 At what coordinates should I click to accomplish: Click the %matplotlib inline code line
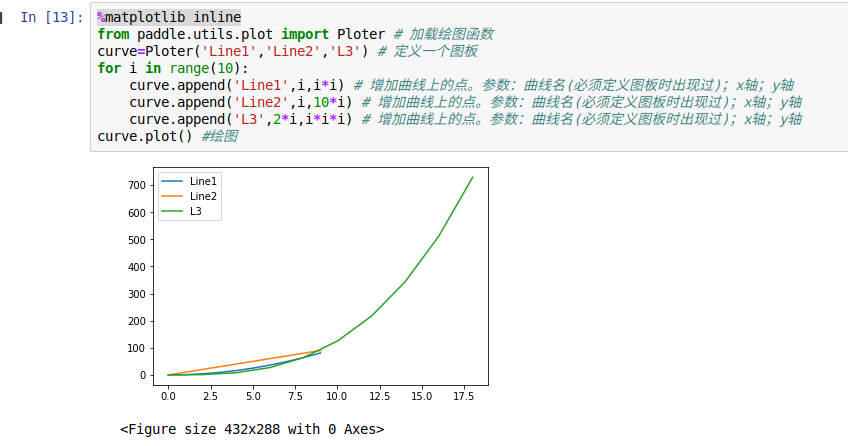pyautogui.click(x=169, y=17)
